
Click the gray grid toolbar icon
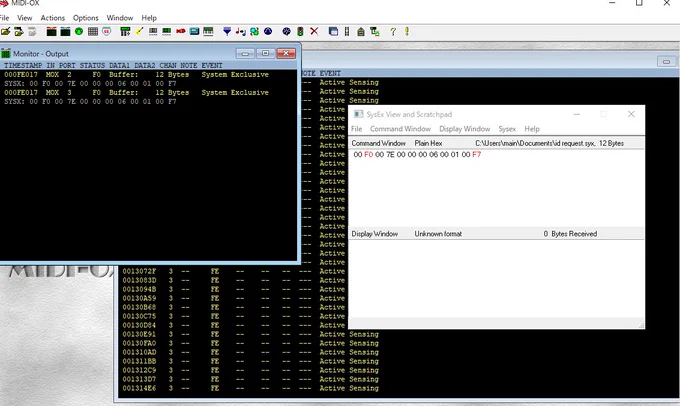[93, 31]
